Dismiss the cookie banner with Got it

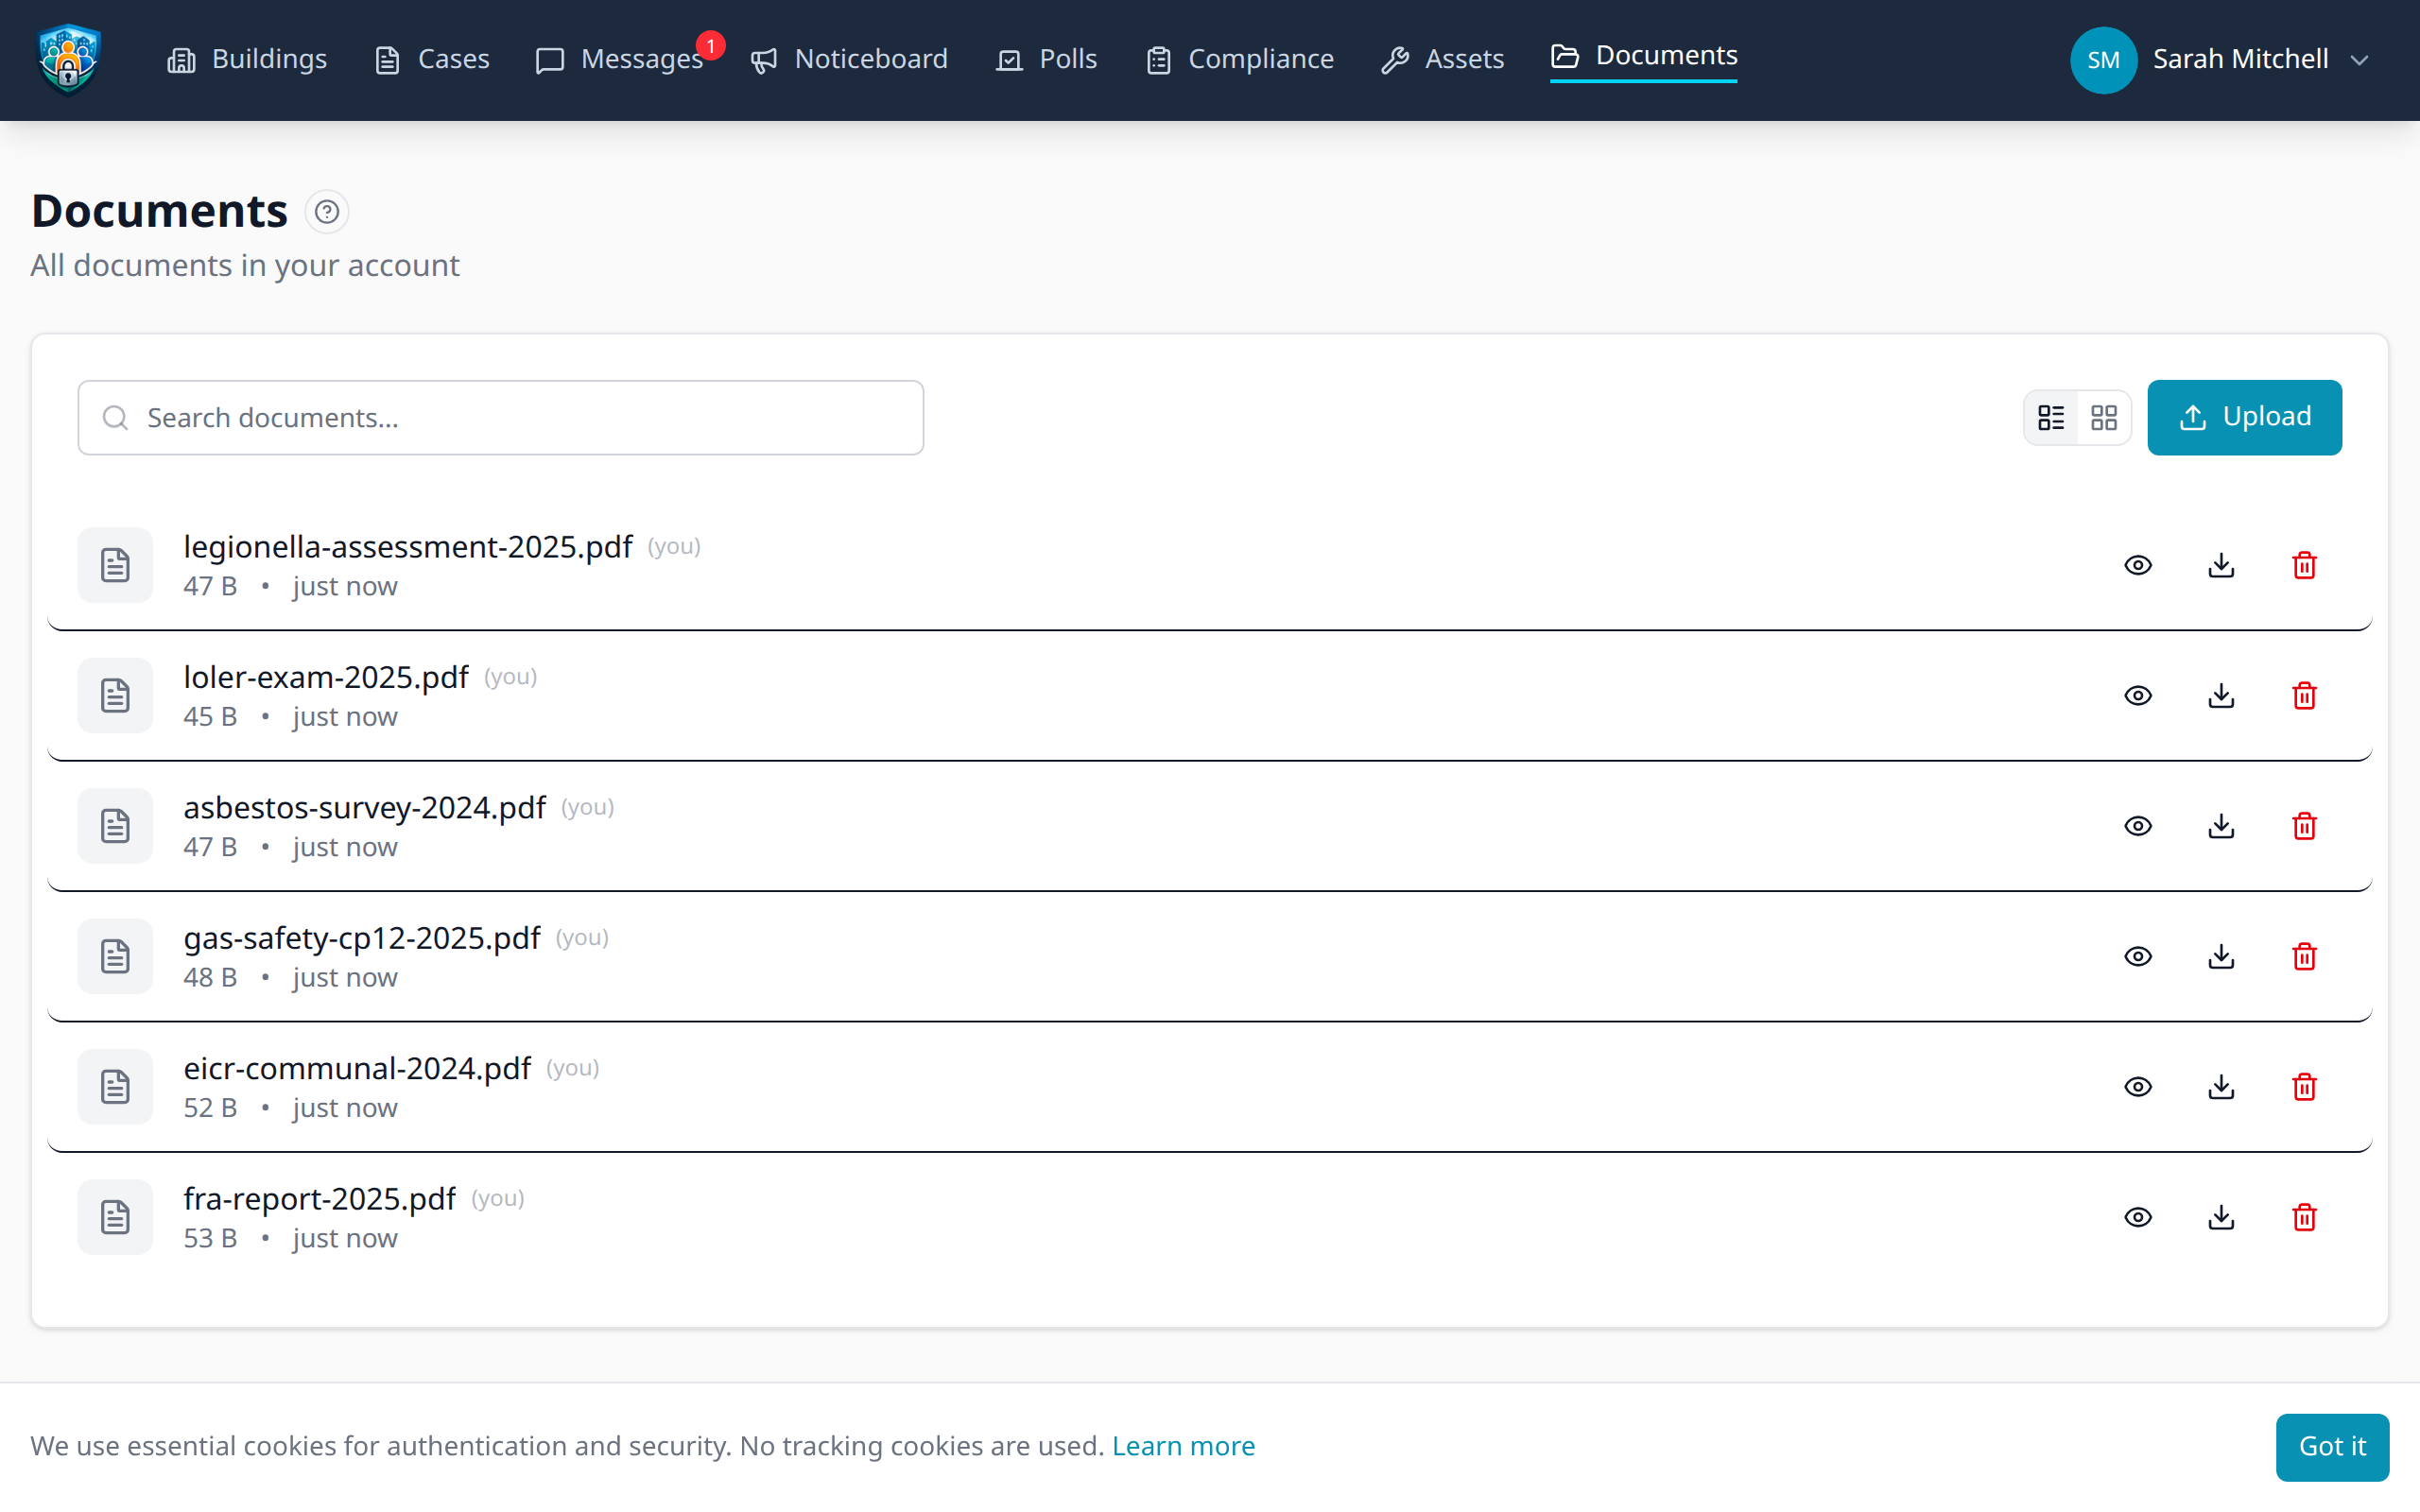click(x=2332, y=1446)
